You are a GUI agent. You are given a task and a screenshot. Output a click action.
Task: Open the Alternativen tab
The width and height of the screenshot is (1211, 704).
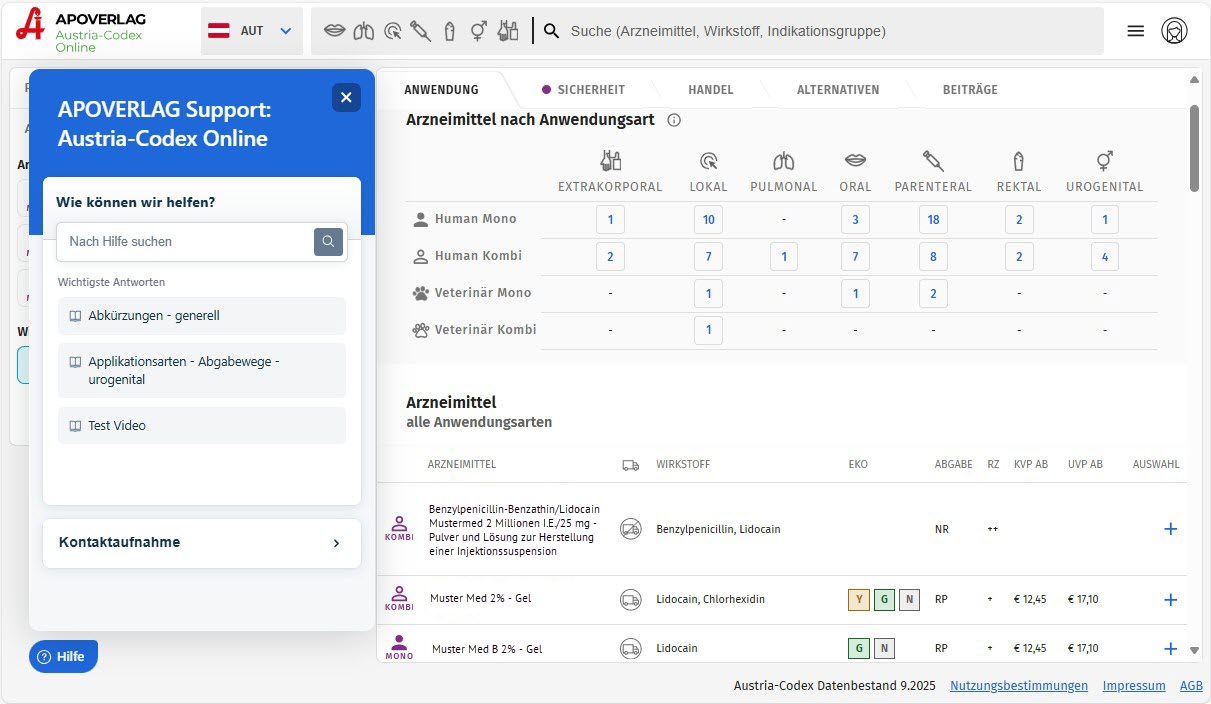pyautogui.click(x=837, y=90)
